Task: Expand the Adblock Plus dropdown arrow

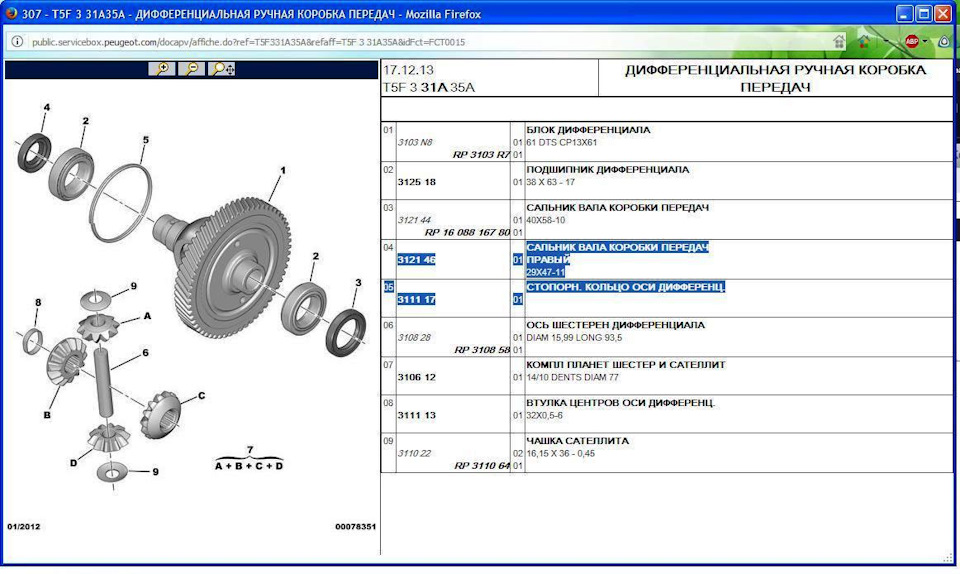Action: coord(924,42)
